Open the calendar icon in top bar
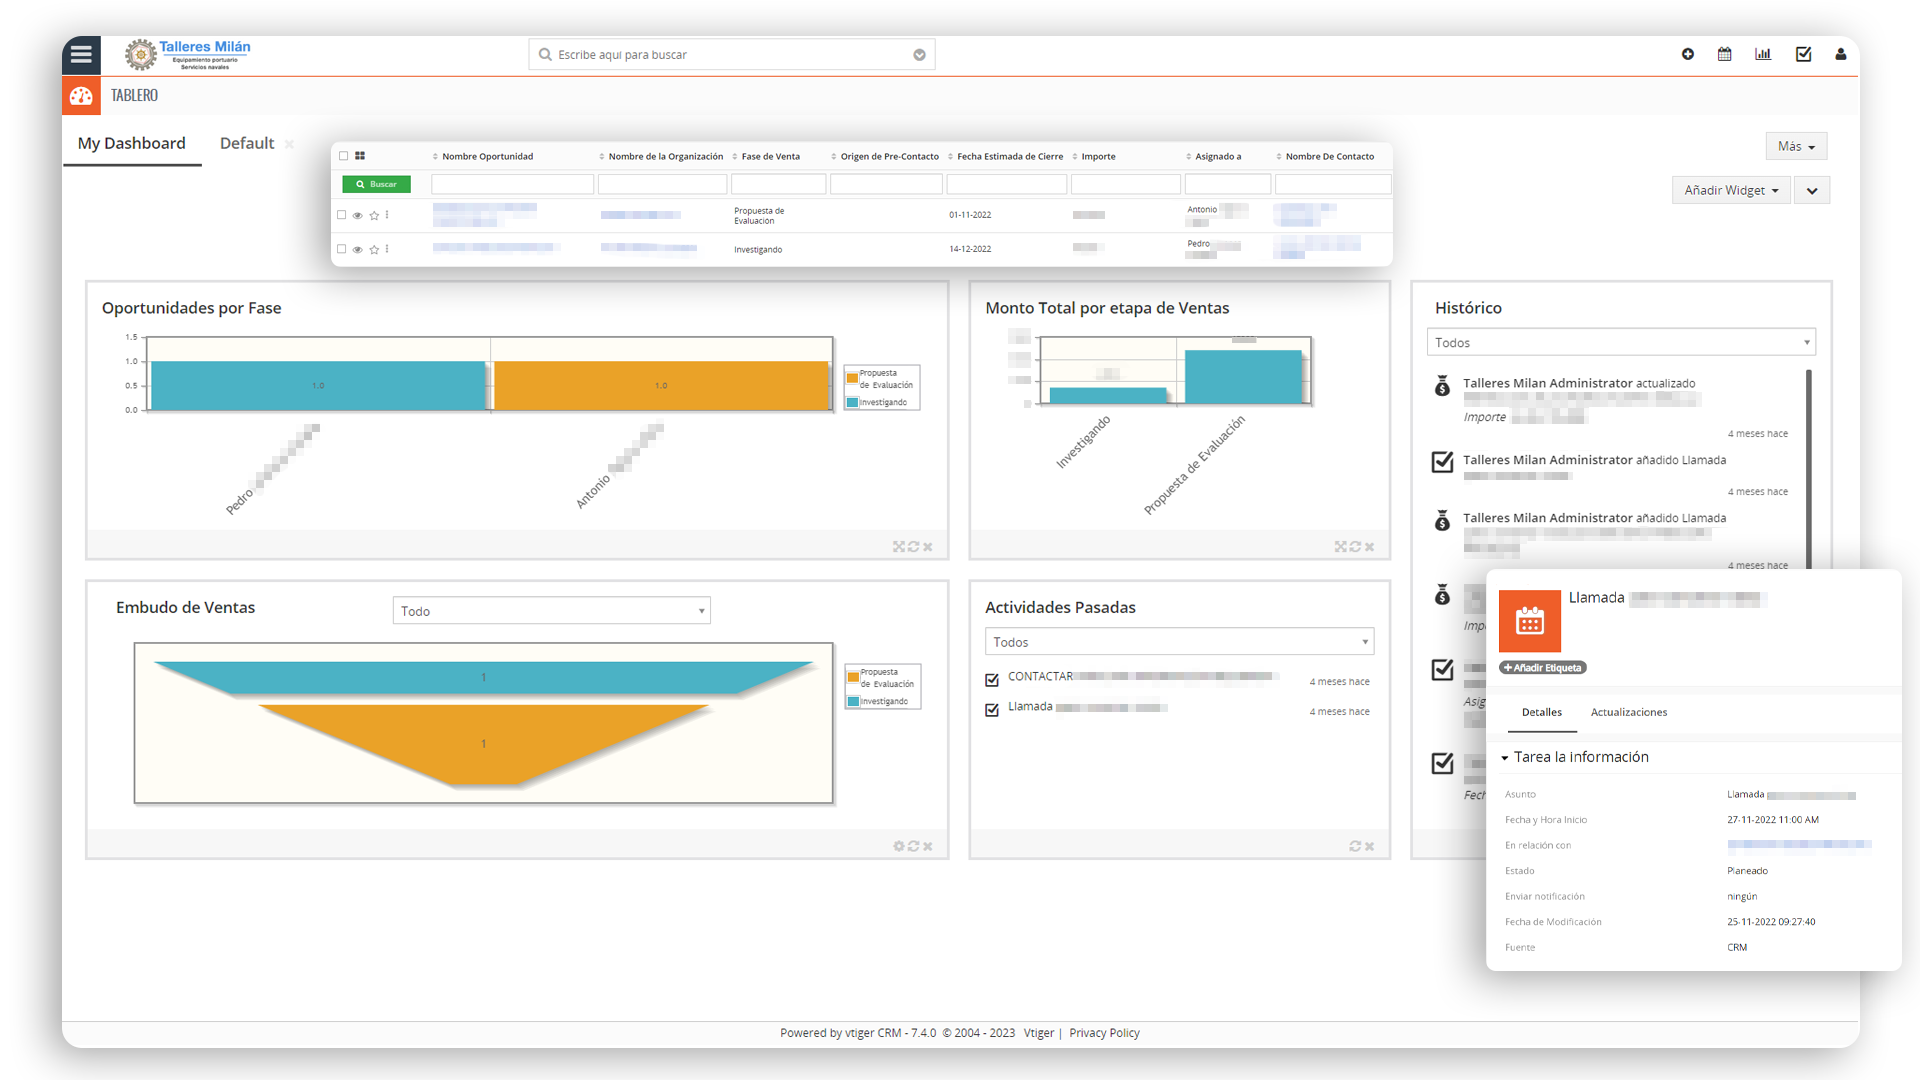The width and height of the screenshot is (1920, 1080). point(1725,54)
